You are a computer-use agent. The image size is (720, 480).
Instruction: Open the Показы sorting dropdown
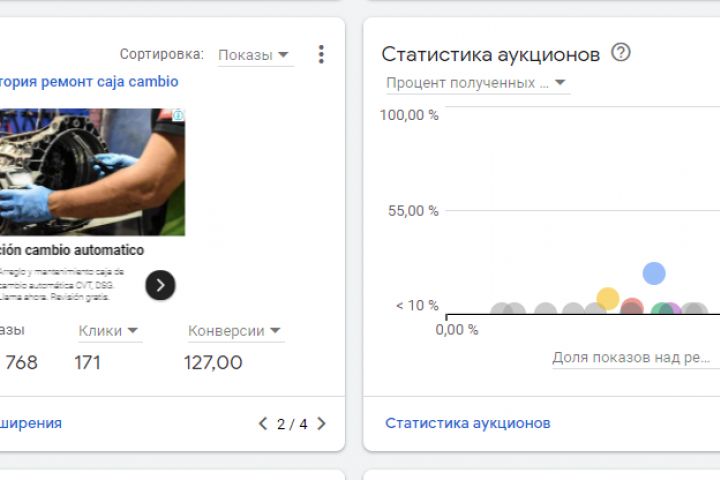click(254, 55)
